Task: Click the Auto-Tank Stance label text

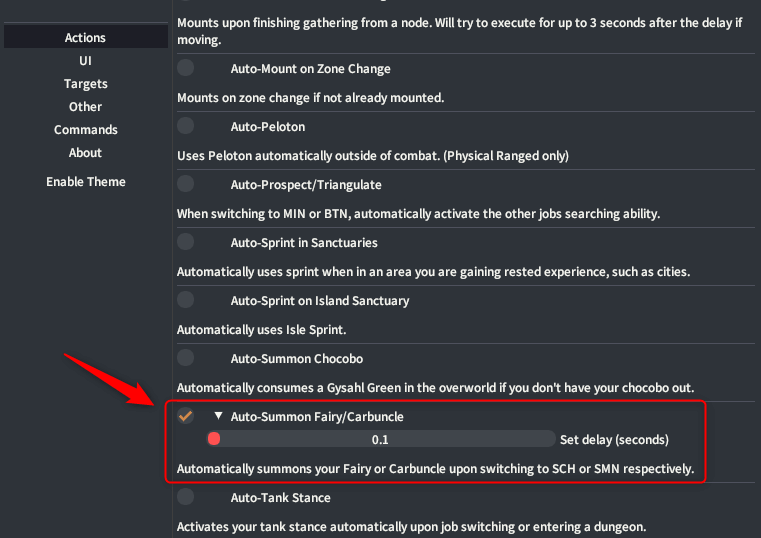Action: [280, 497]
